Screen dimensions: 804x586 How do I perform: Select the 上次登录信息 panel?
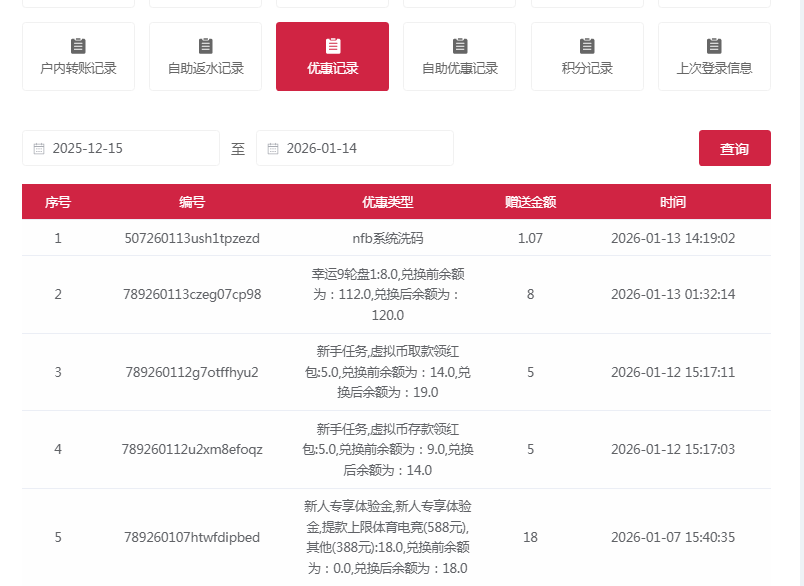pos(713,56)
